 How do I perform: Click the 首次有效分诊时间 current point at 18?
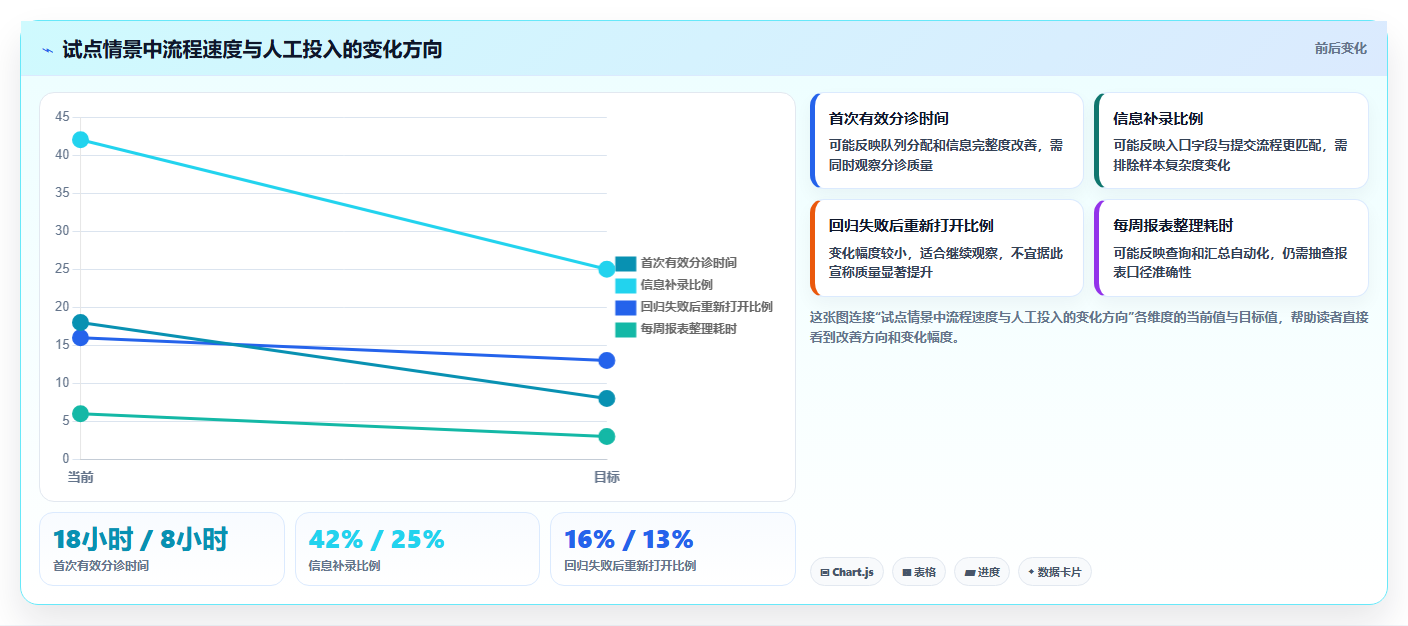[x=80, y=322]
